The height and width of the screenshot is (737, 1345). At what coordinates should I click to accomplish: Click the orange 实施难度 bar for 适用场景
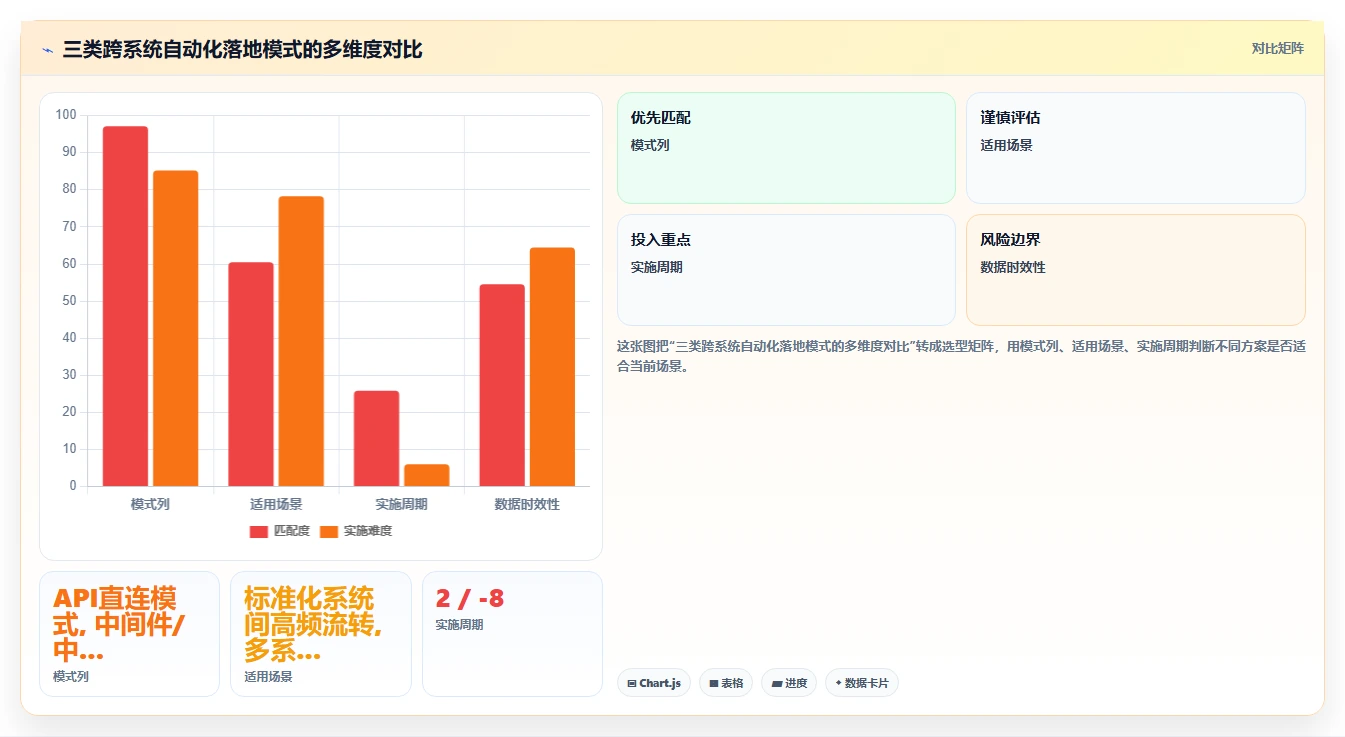click(301, 341)
